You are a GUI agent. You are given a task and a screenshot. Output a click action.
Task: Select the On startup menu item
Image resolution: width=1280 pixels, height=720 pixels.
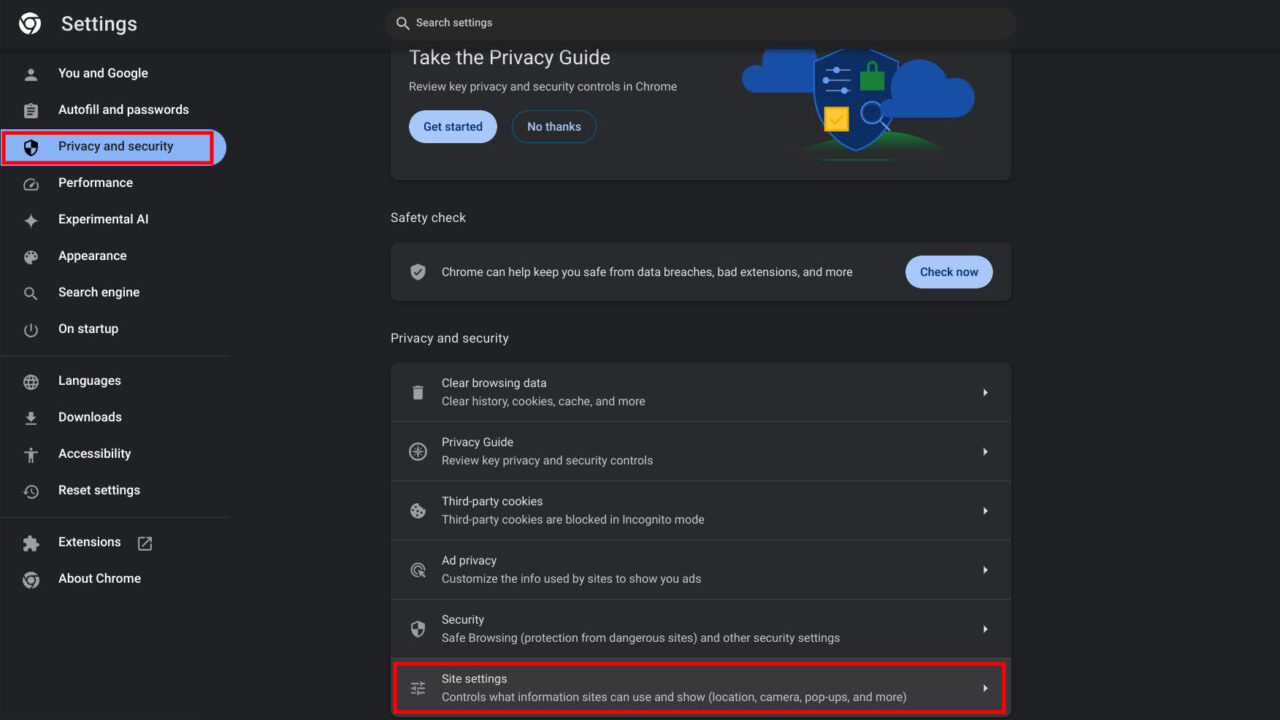click(x=88, y=328)
